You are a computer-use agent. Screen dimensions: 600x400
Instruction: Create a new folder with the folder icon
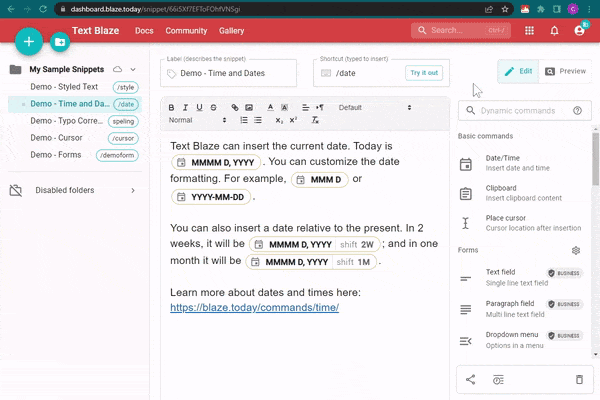pyautogui.click(x=60, y=43)
